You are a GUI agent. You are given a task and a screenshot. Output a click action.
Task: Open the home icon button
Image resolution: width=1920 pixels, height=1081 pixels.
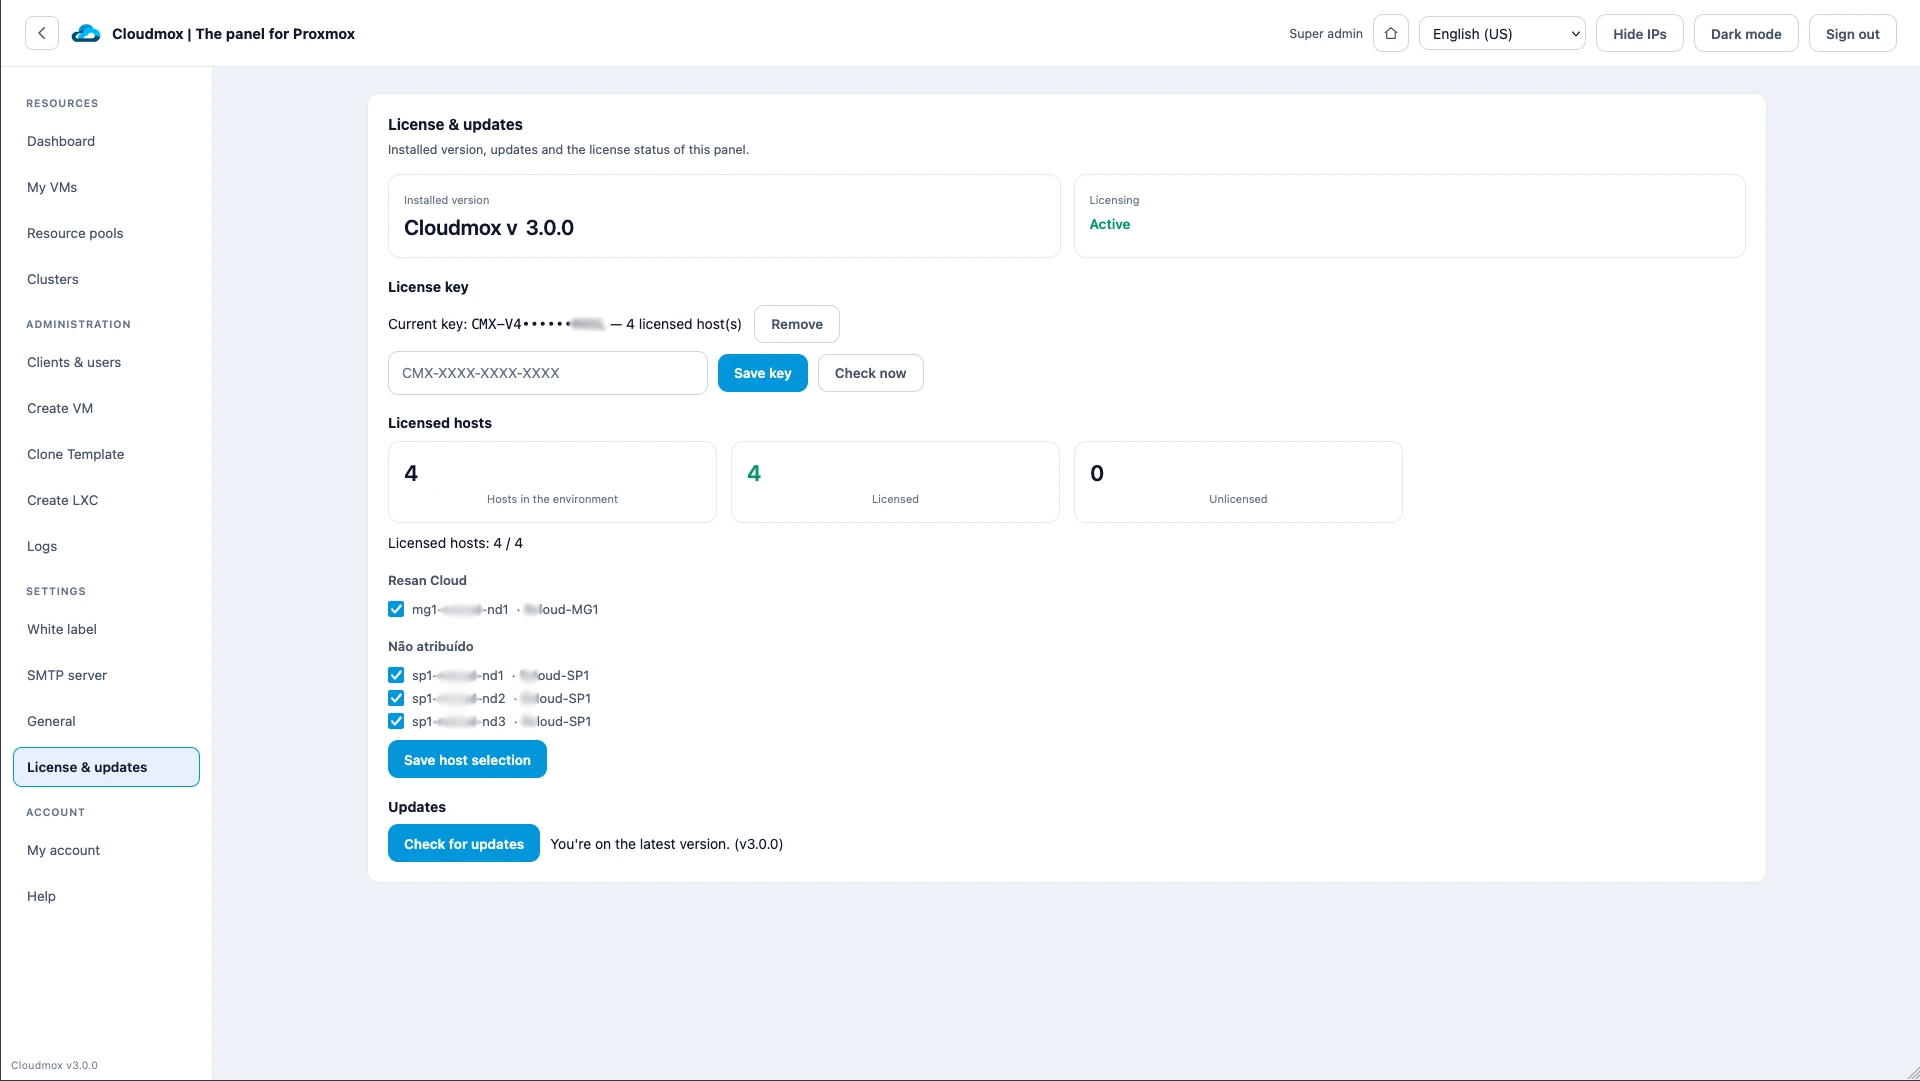click(x=1391, y=33)
